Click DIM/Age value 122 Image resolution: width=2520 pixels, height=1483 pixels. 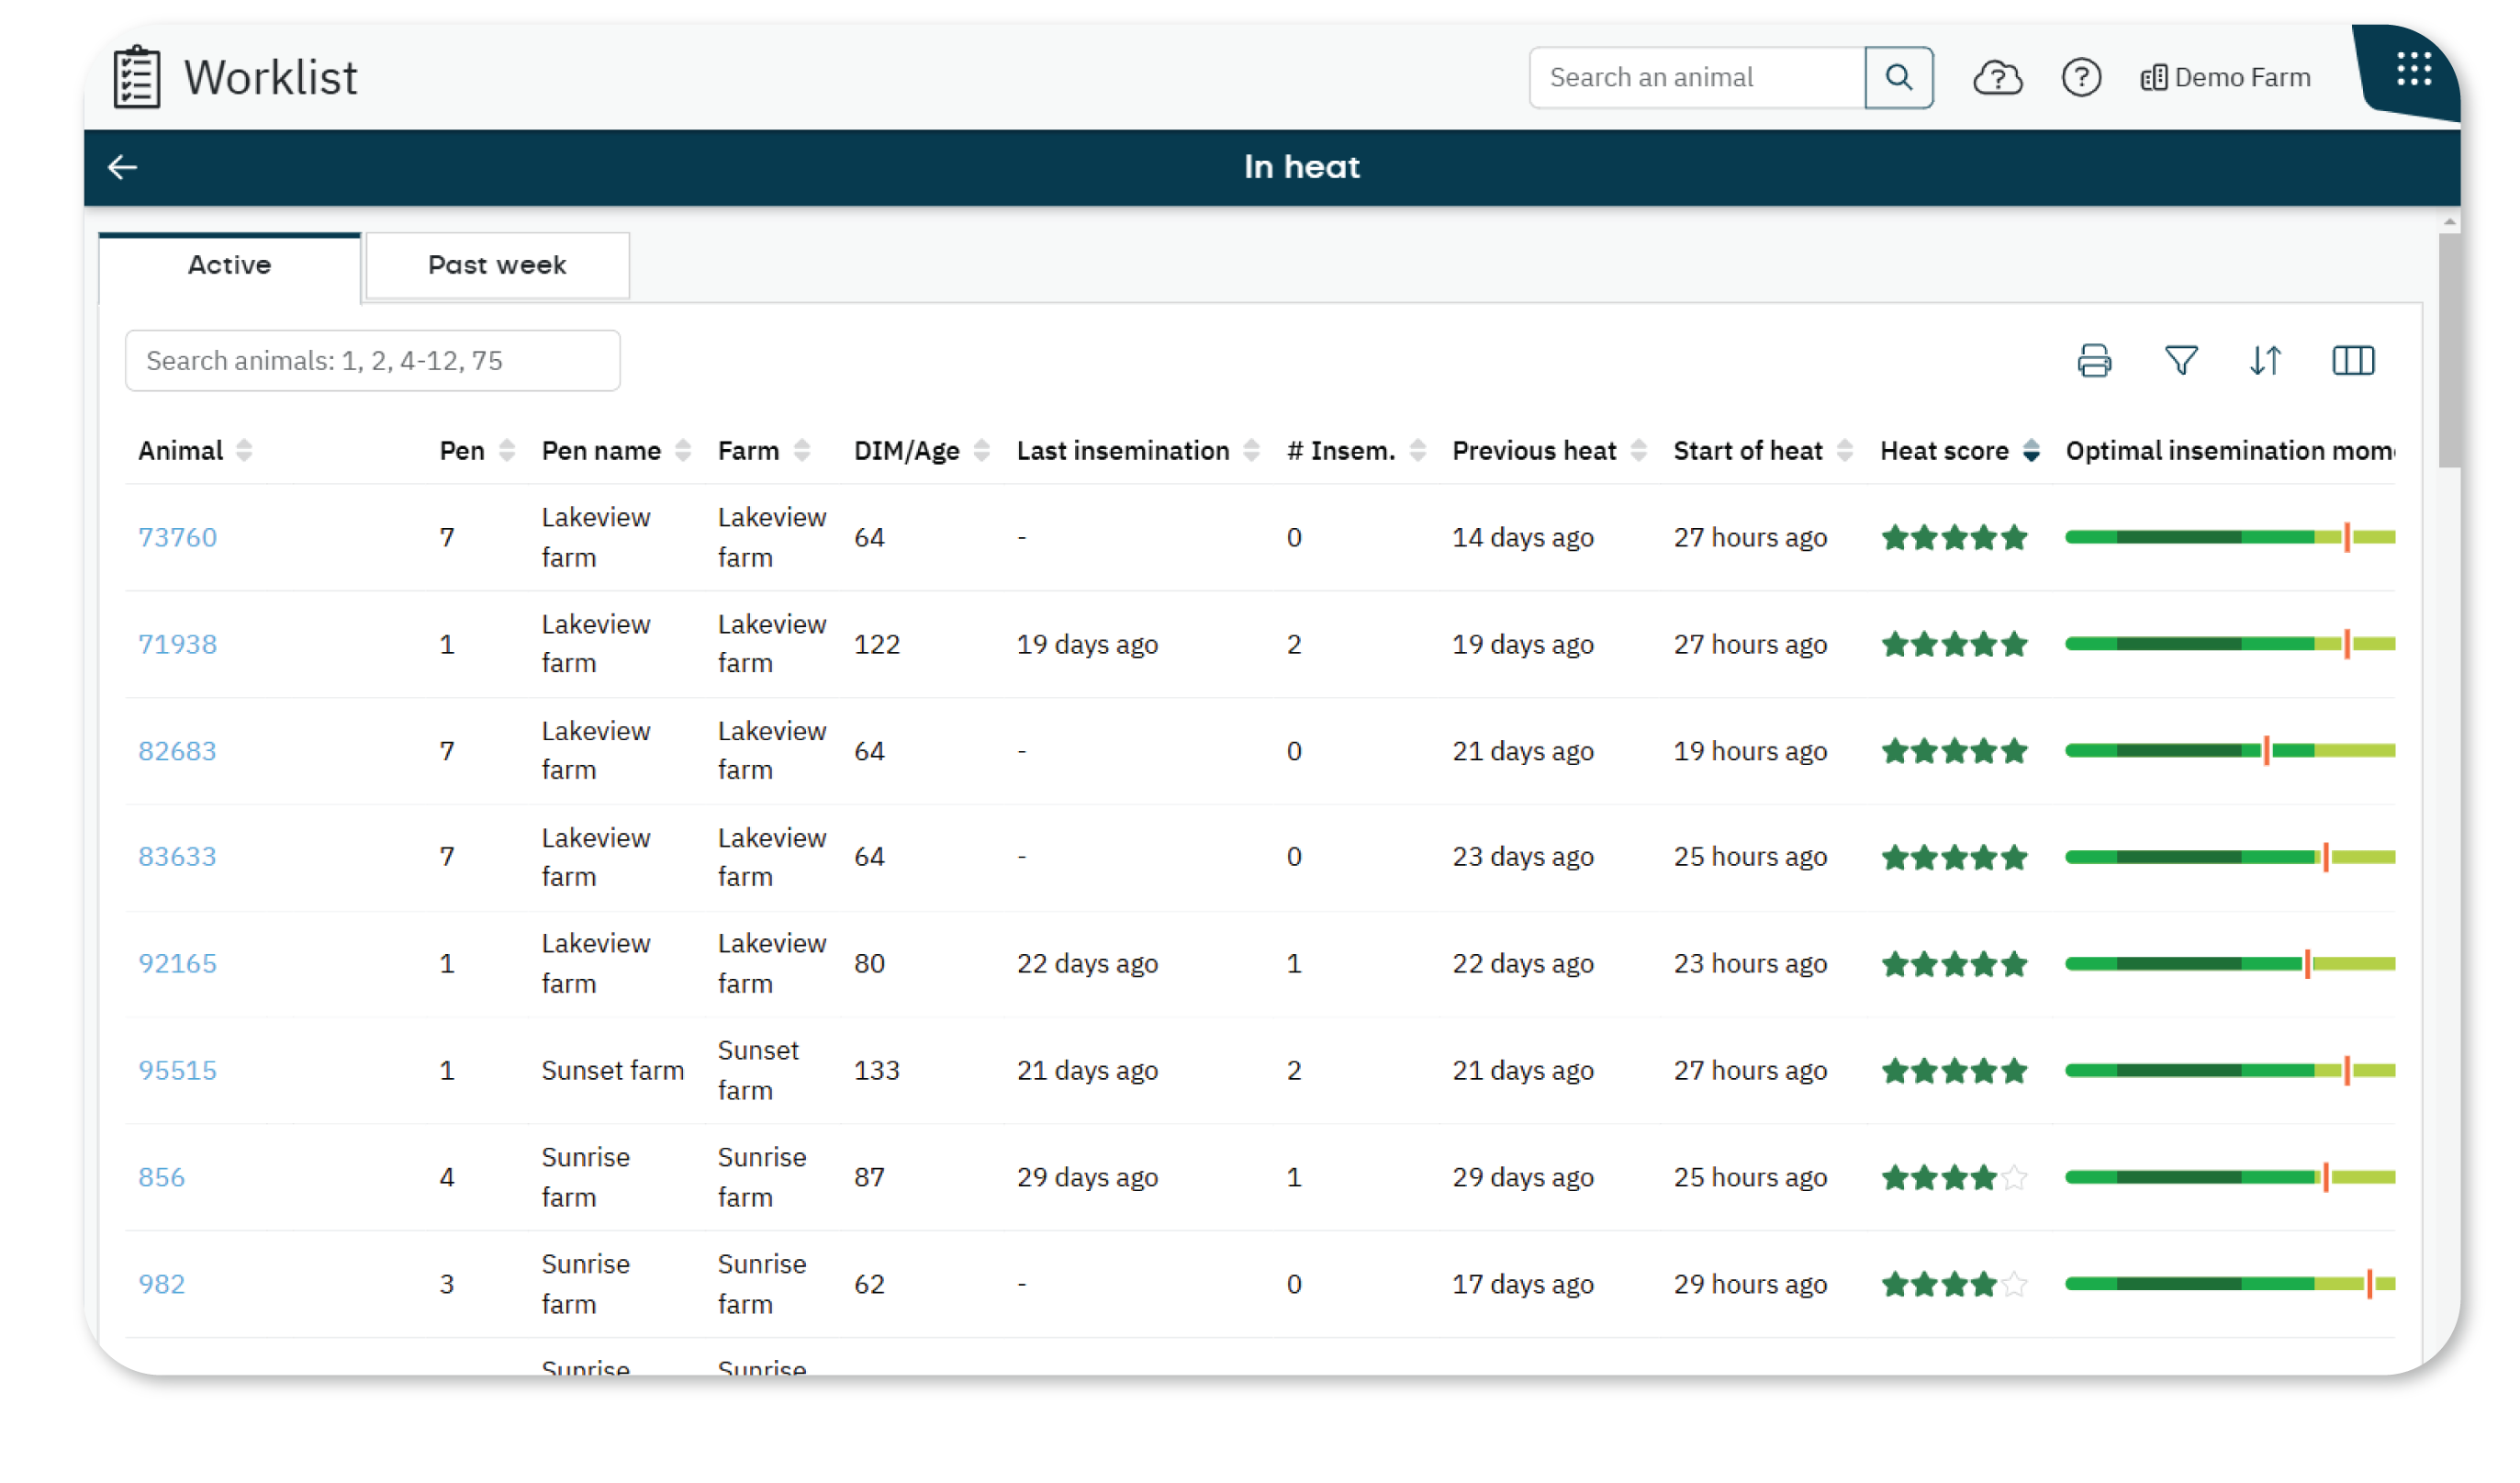click(x=876, y=645)
